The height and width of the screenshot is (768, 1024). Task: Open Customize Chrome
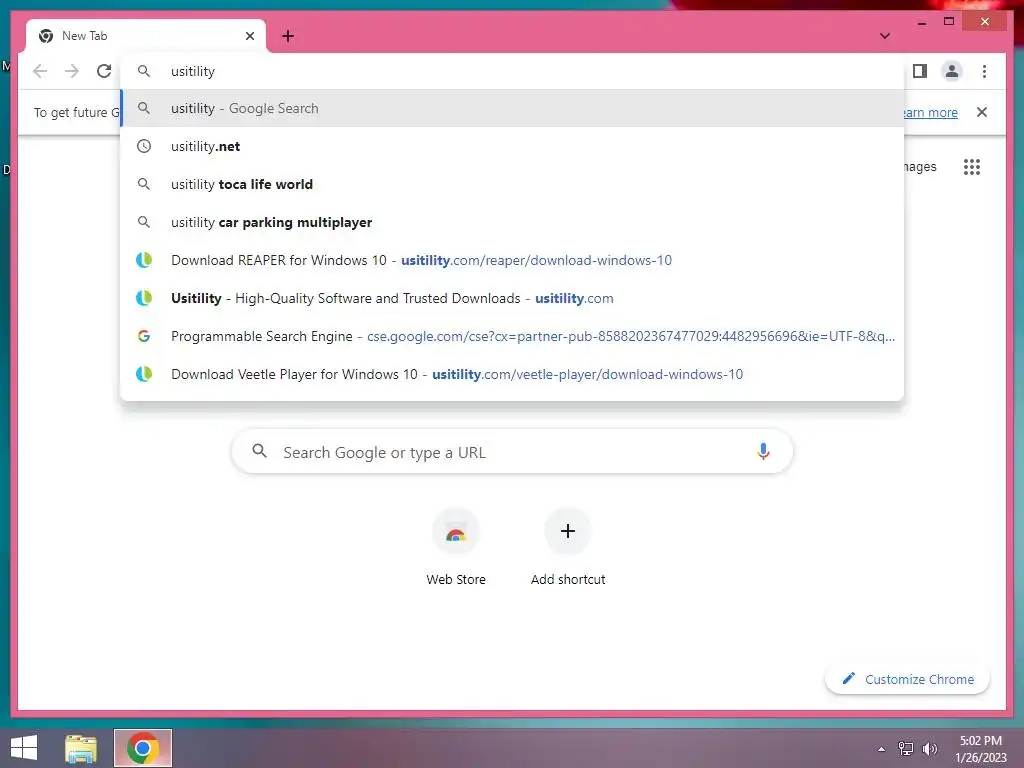coord(908,679)
